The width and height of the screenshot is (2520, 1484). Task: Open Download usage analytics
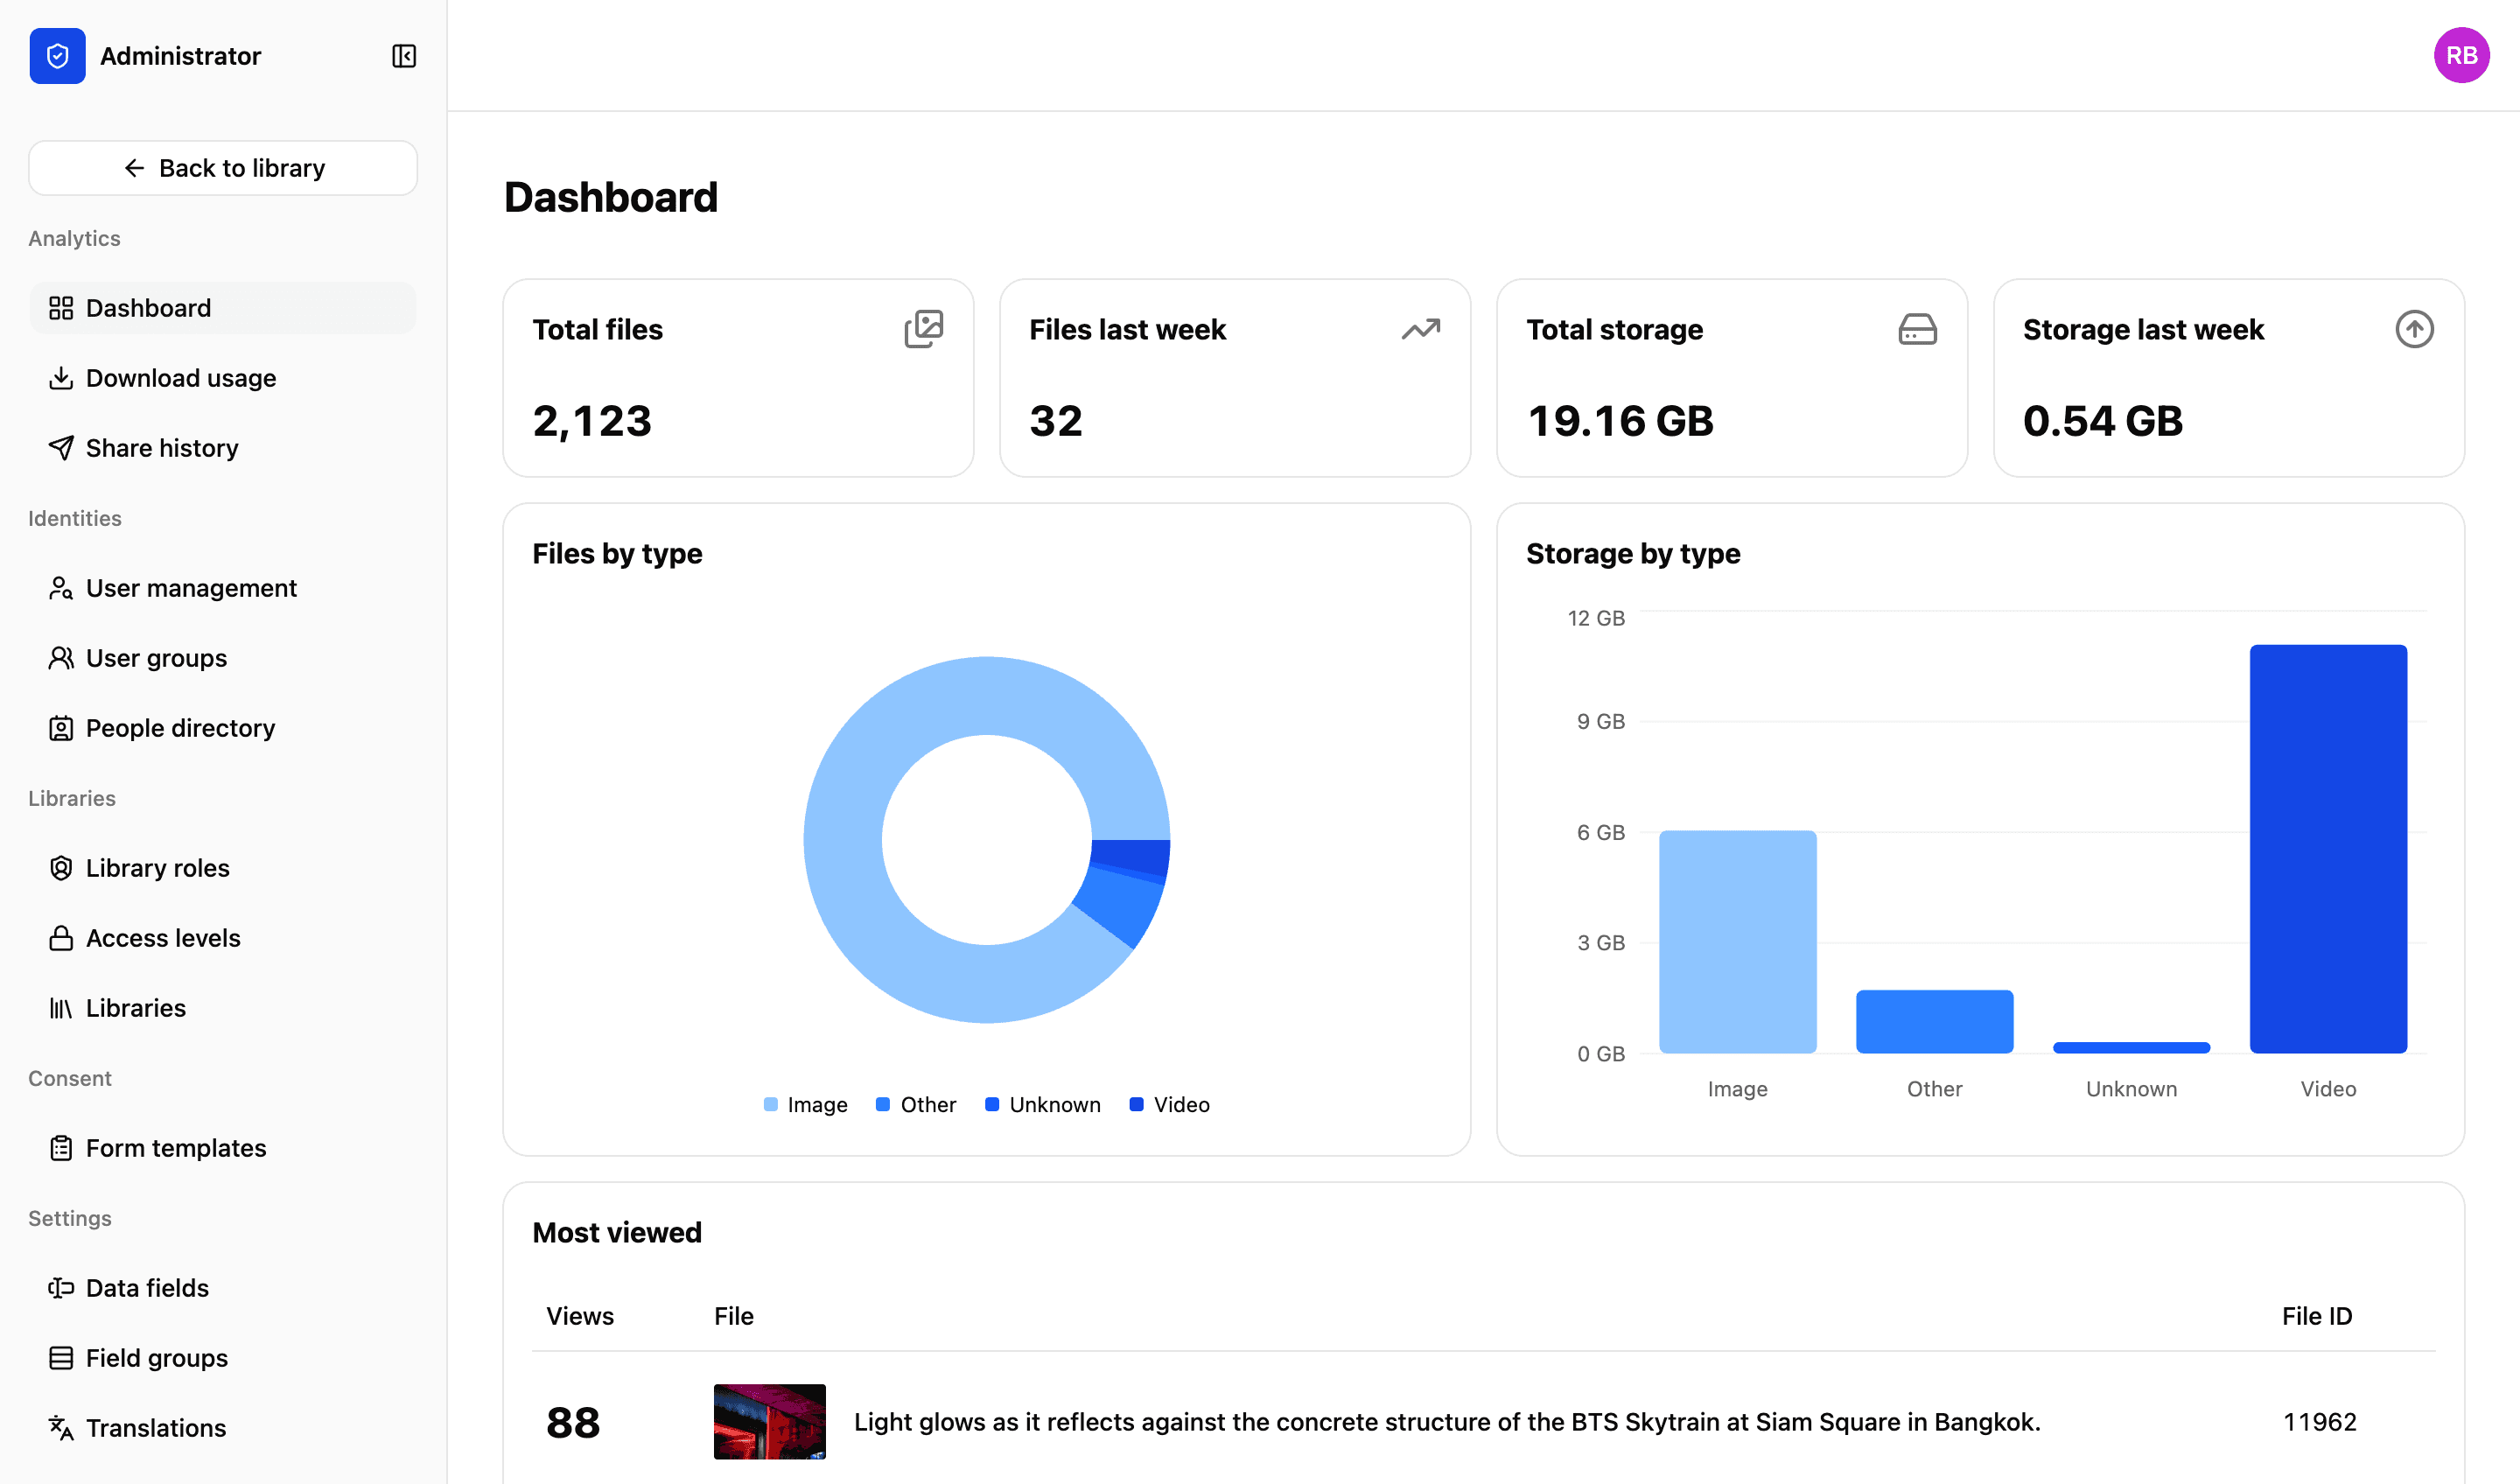click(x=223, y=378)
